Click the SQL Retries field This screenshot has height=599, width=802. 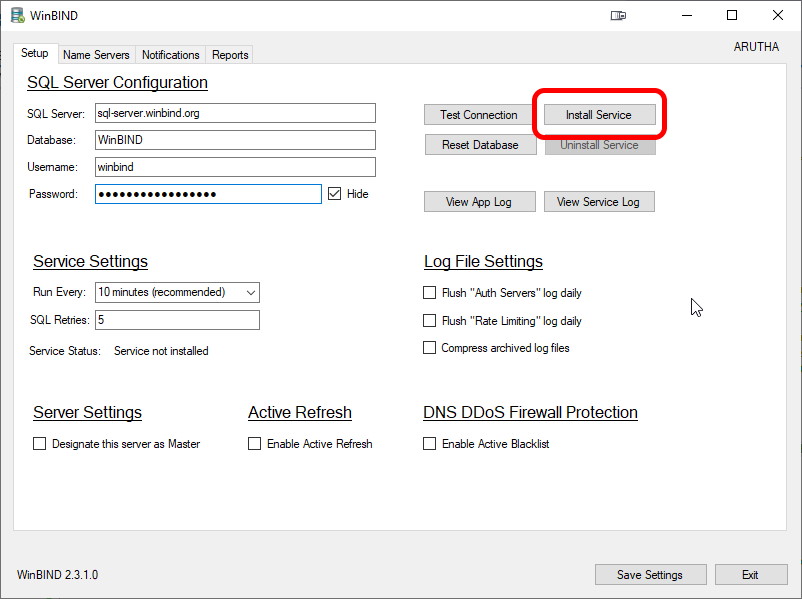(x=177, y=320)
